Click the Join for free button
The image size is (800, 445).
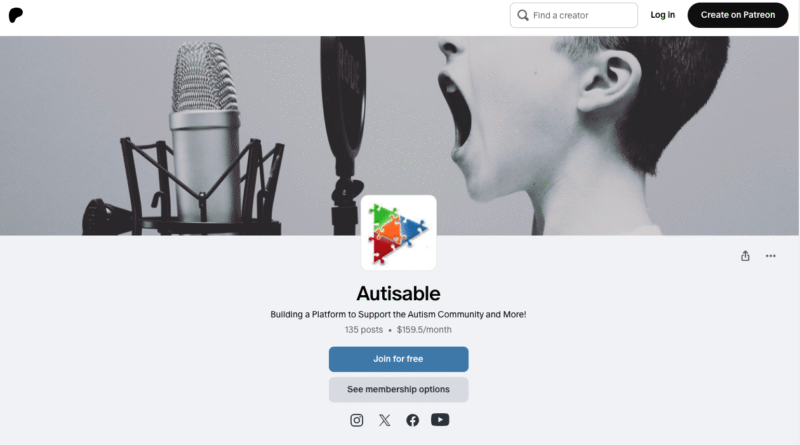398,359
